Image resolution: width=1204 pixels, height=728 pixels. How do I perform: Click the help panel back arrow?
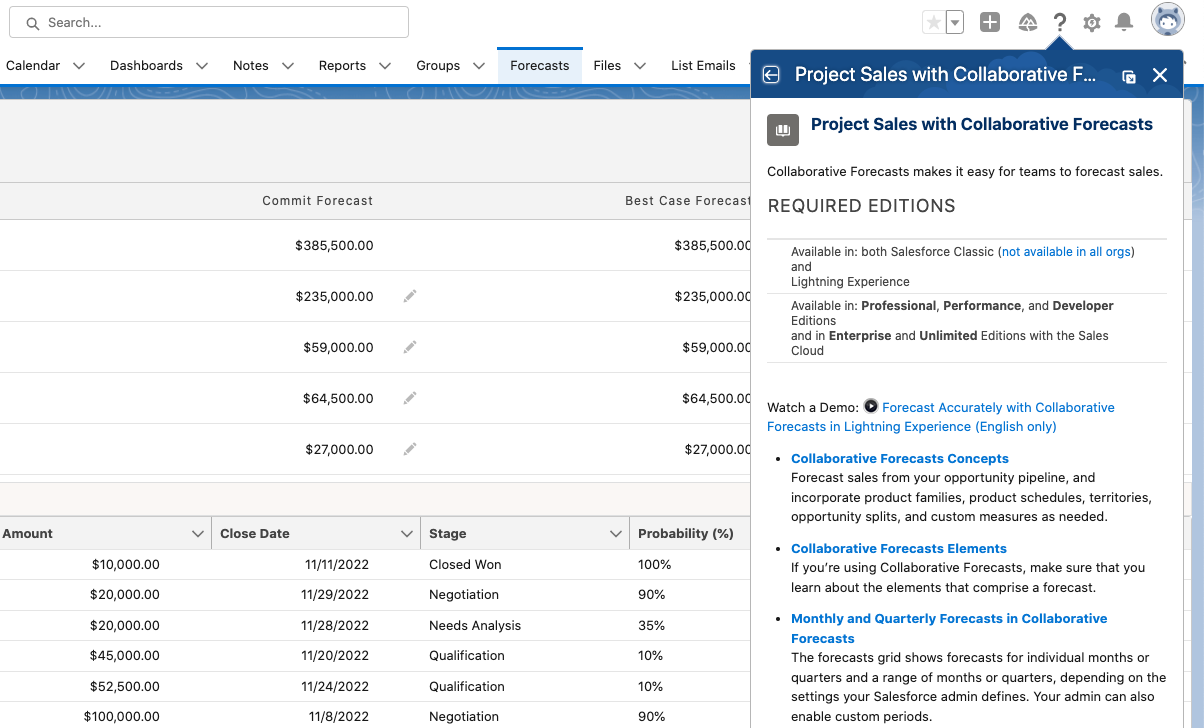point(771,75)
